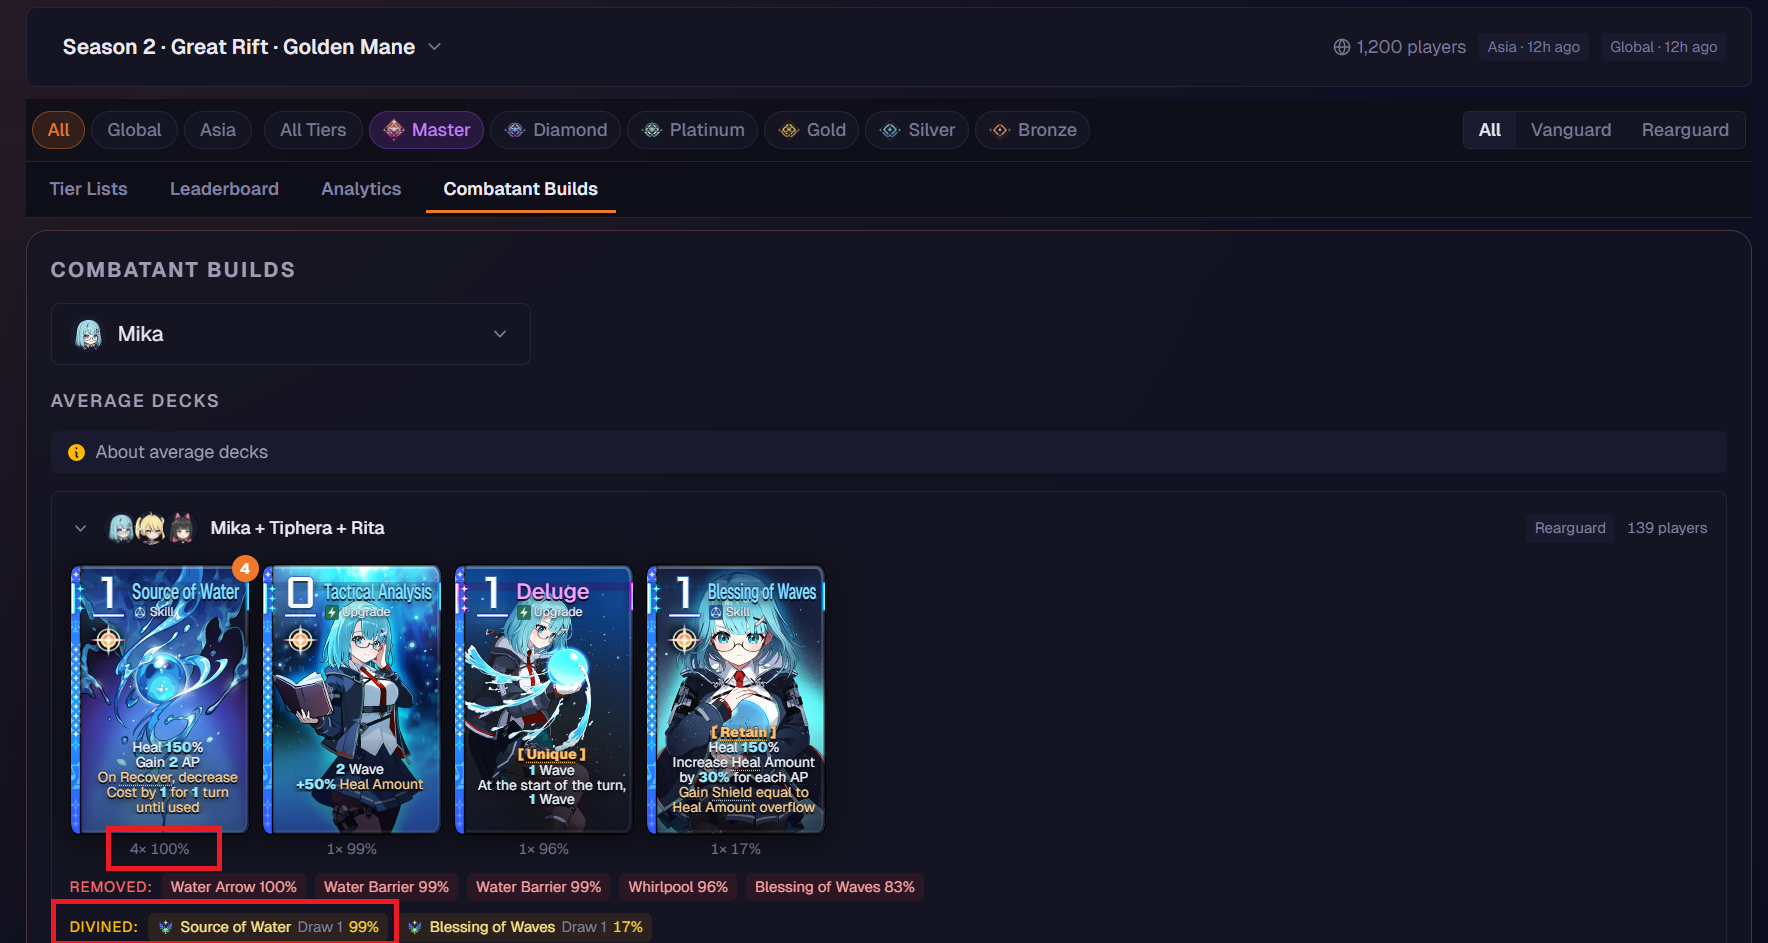This screenshot has width=1768, height=943.
Task: Open the Leaderboard tab
Action: tap(224, 189)
